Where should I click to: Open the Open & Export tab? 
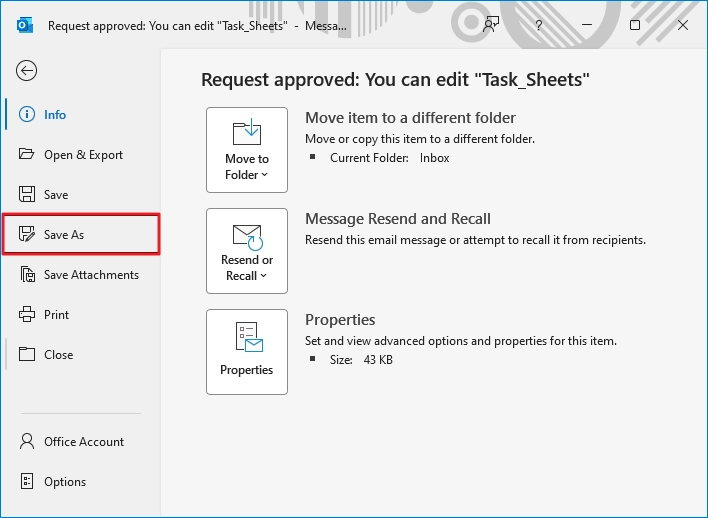click(81, 154)
